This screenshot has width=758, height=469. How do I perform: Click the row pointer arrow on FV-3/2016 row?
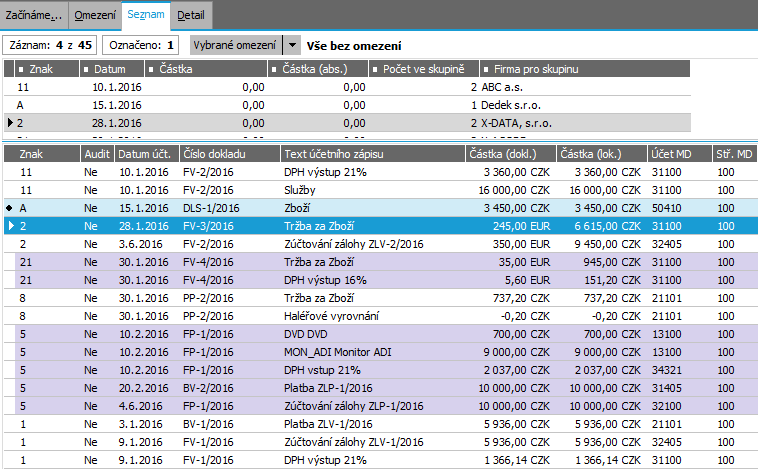pos(10,226)
